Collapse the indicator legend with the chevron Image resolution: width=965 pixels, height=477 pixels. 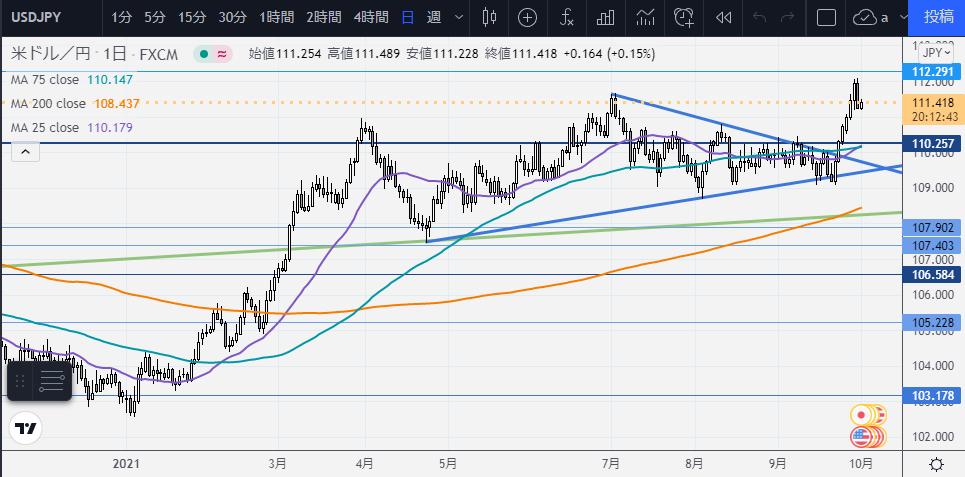coord(25,151)
